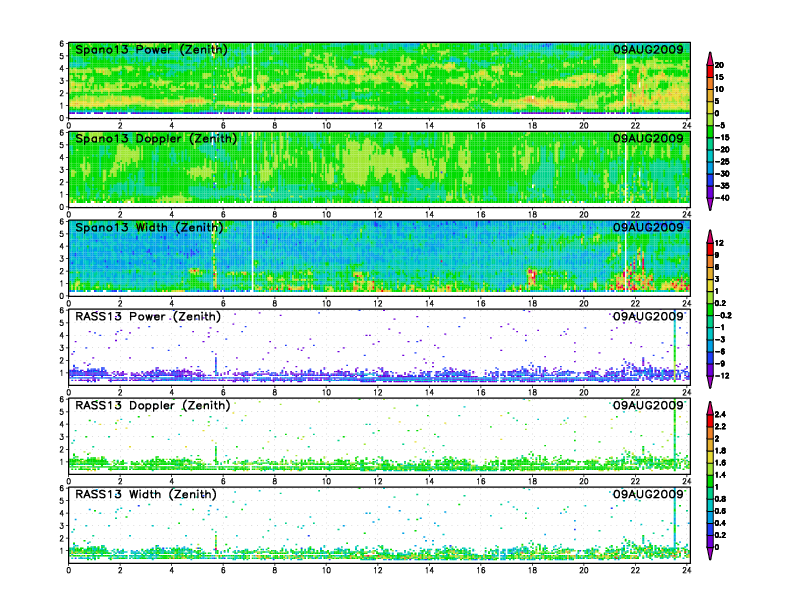Click the "2.2" label on the bottom colorbar

click(720, 426)
